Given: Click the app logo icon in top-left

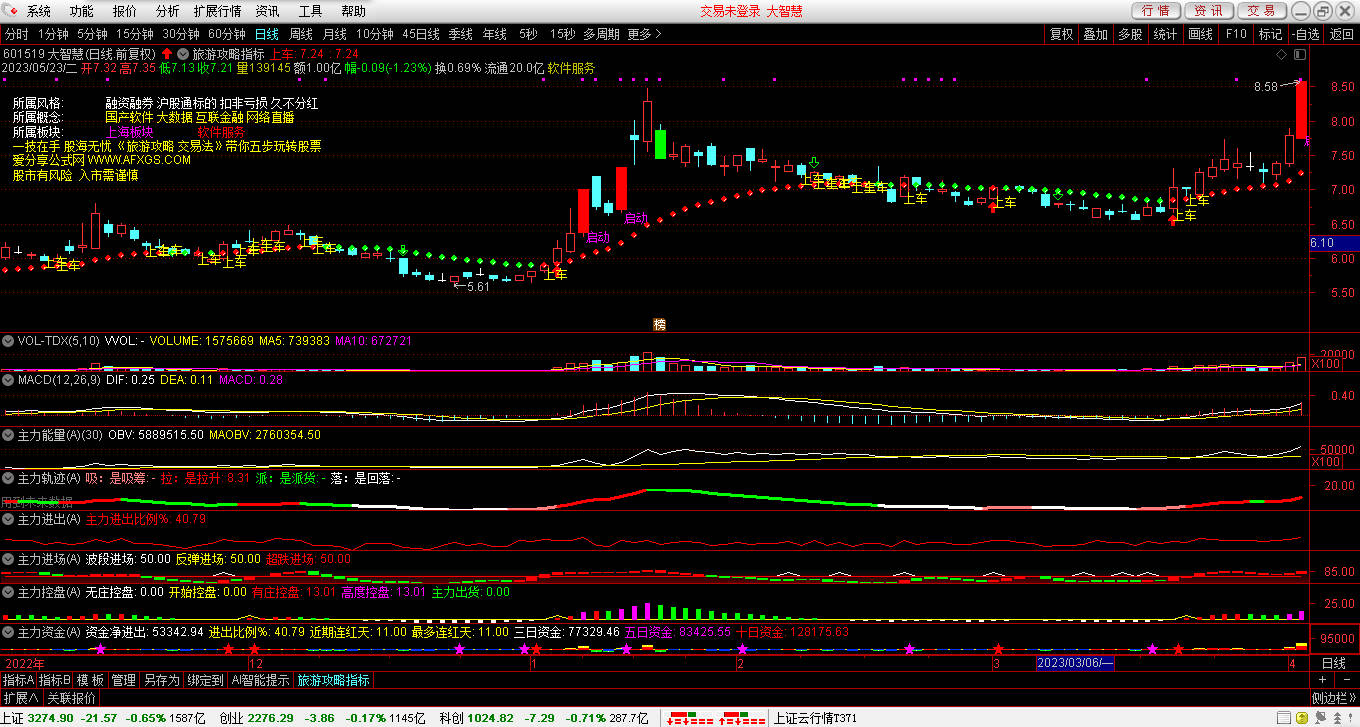Looking at the screenshot, I should pyautogui.click(x=11, y=11).
